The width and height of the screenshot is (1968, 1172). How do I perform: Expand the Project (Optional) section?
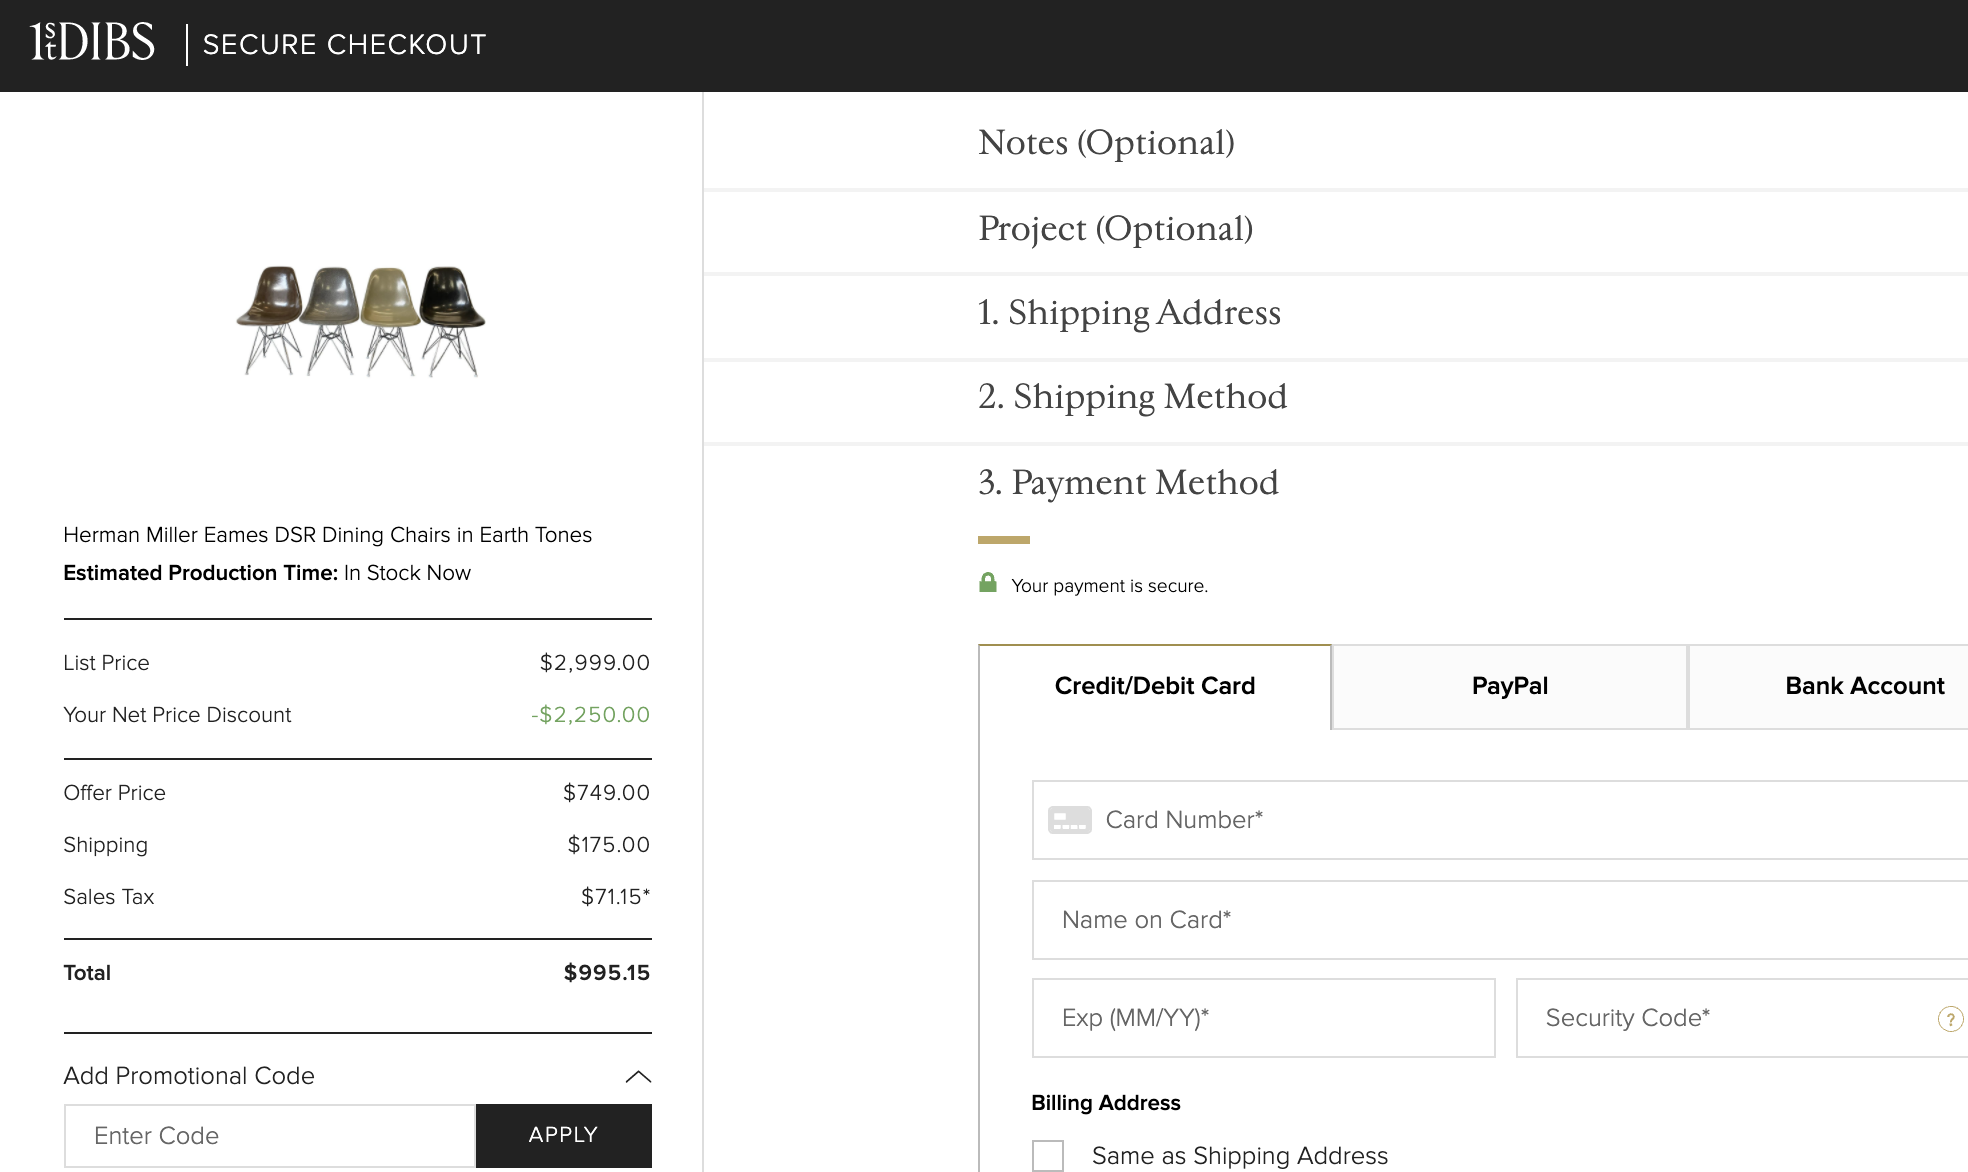click(x=1115, y=228)
